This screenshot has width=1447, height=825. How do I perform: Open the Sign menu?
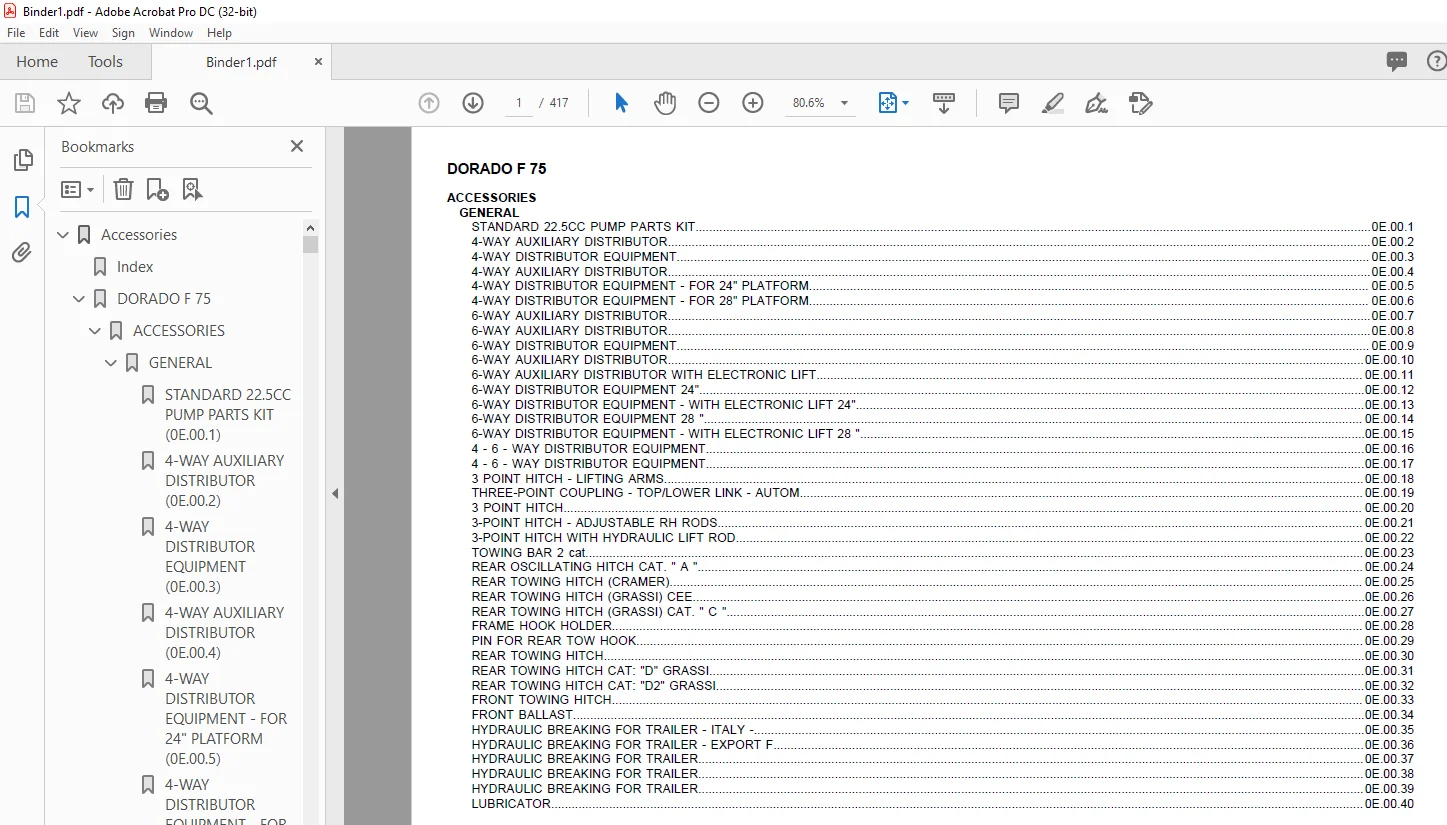click(x=123, y=33)
